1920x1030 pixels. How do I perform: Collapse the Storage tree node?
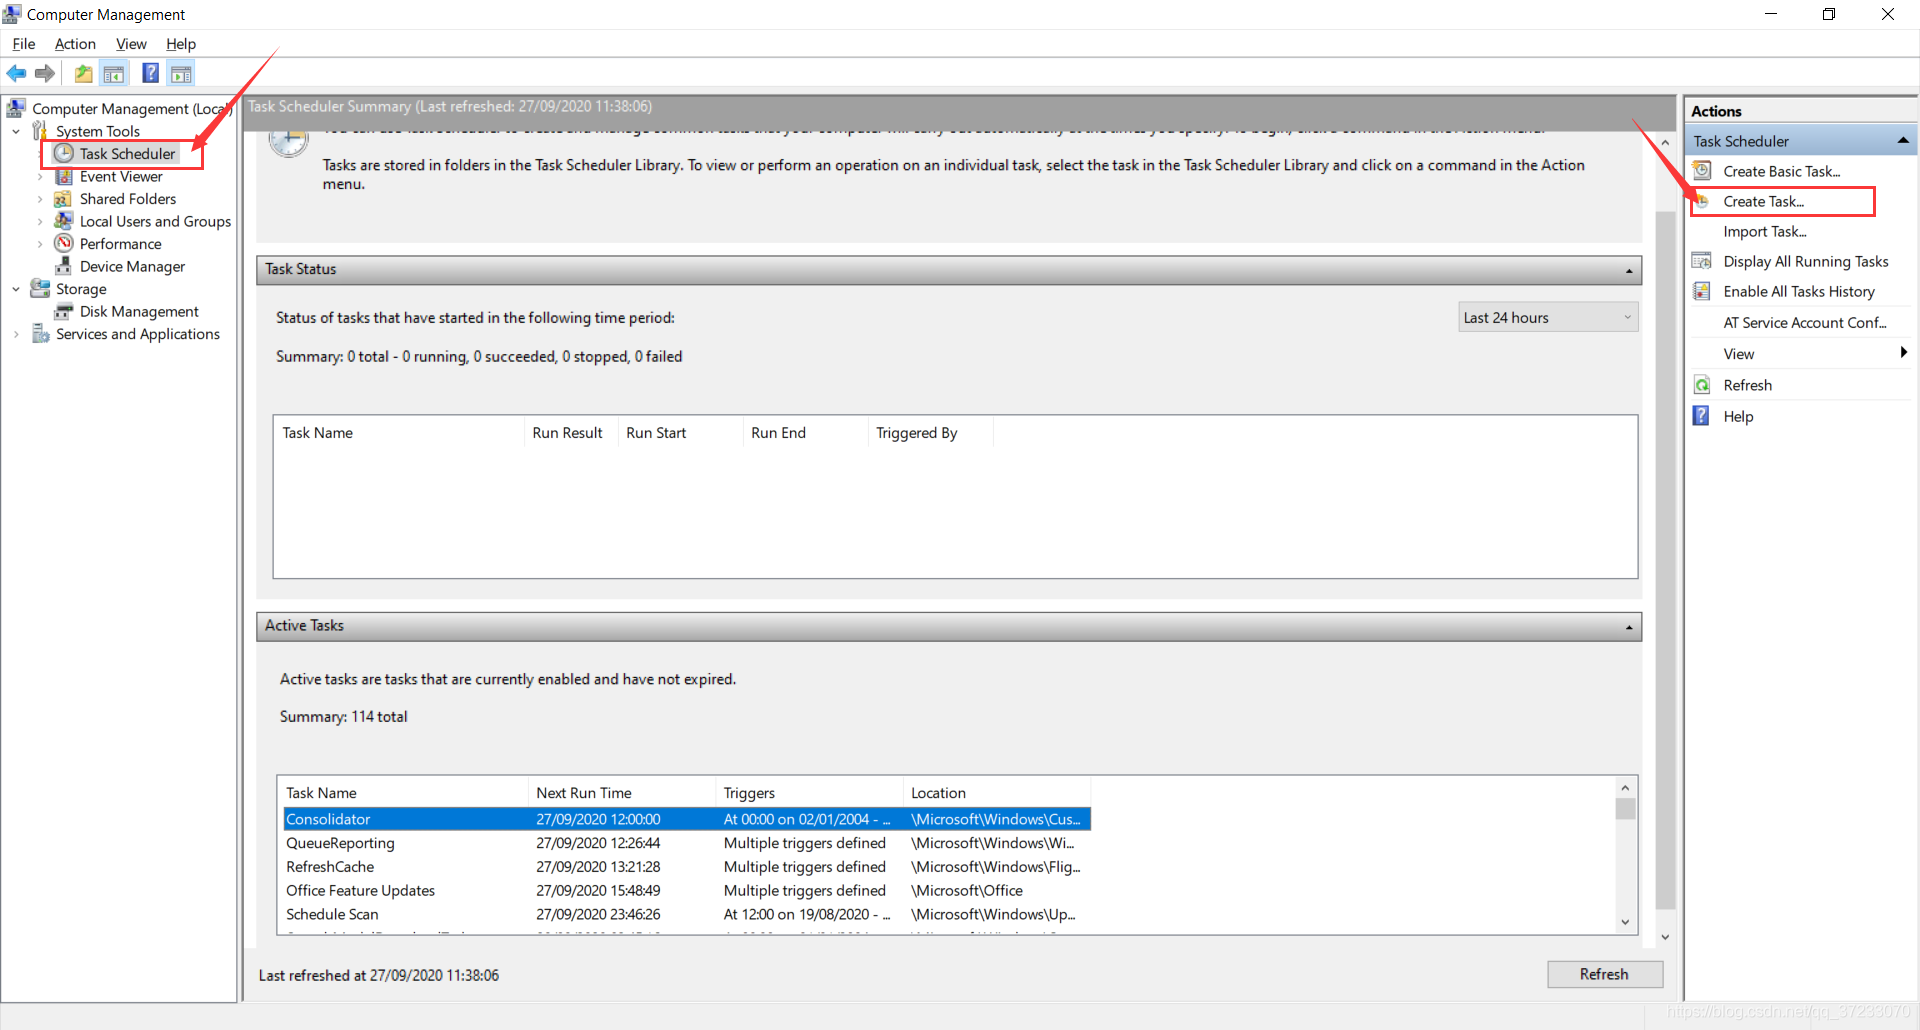click(16, 289)
